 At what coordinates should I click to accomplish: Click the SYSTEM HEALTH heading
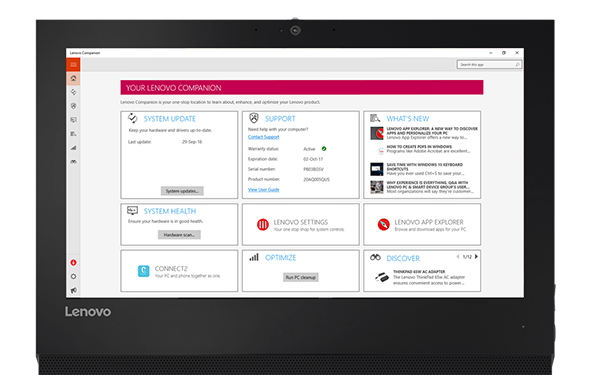point(170,211)
